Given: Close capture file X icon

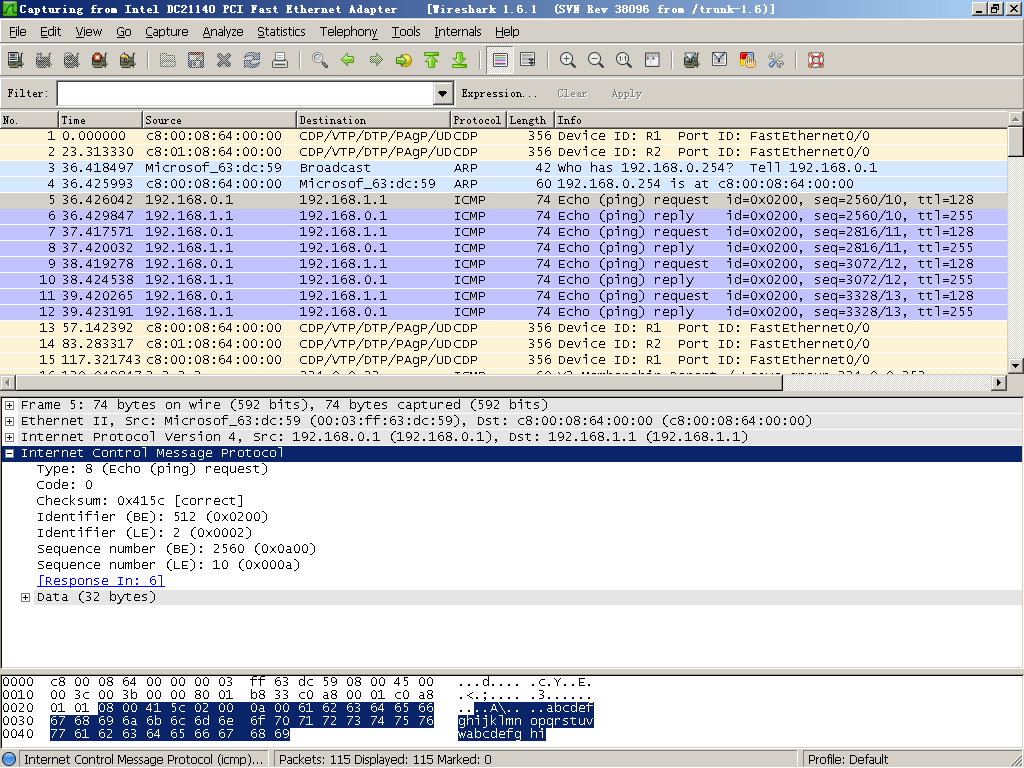Looking at the screenshot, I should [224, 61].
